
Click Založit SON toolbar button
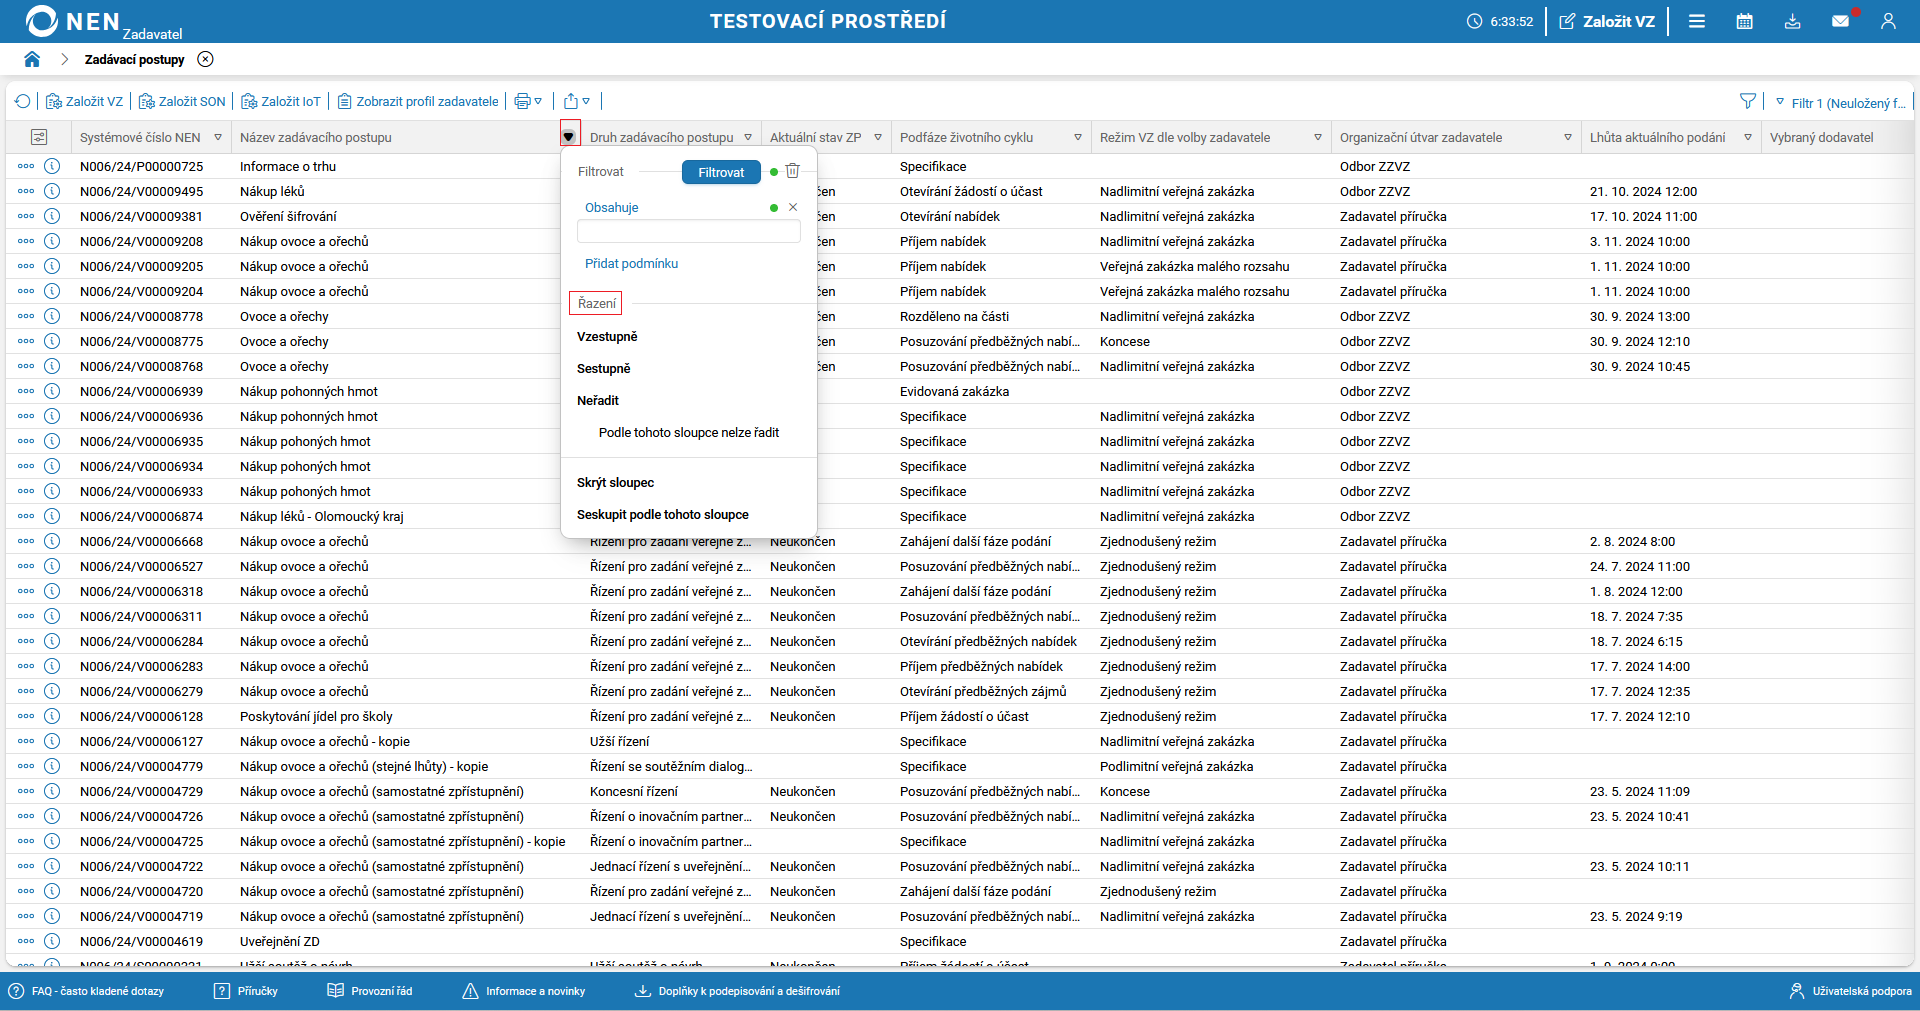tap(182, 101)
